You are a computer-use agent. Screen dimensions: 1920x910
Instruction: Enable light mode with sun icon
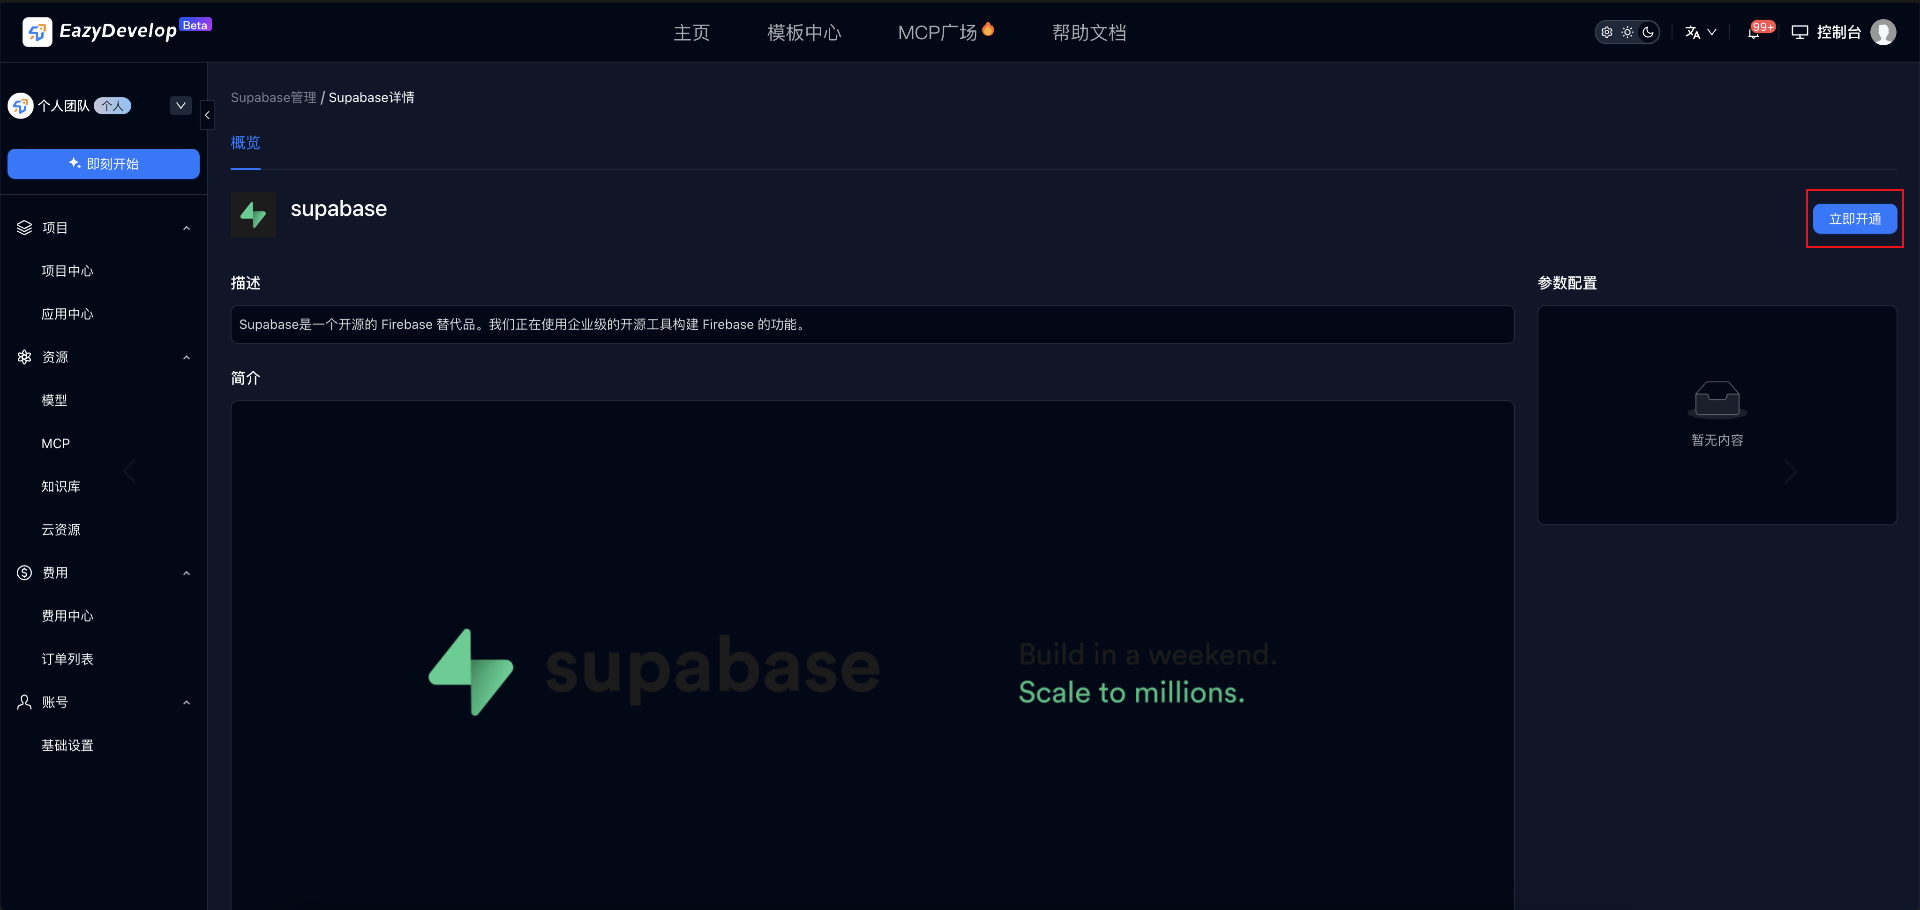click(x=1628, y=32)
